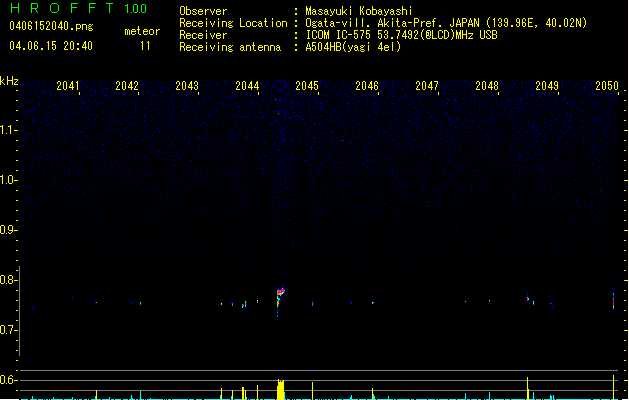
Task: Click the kHz axis unit label
Action: coord(9,81)
